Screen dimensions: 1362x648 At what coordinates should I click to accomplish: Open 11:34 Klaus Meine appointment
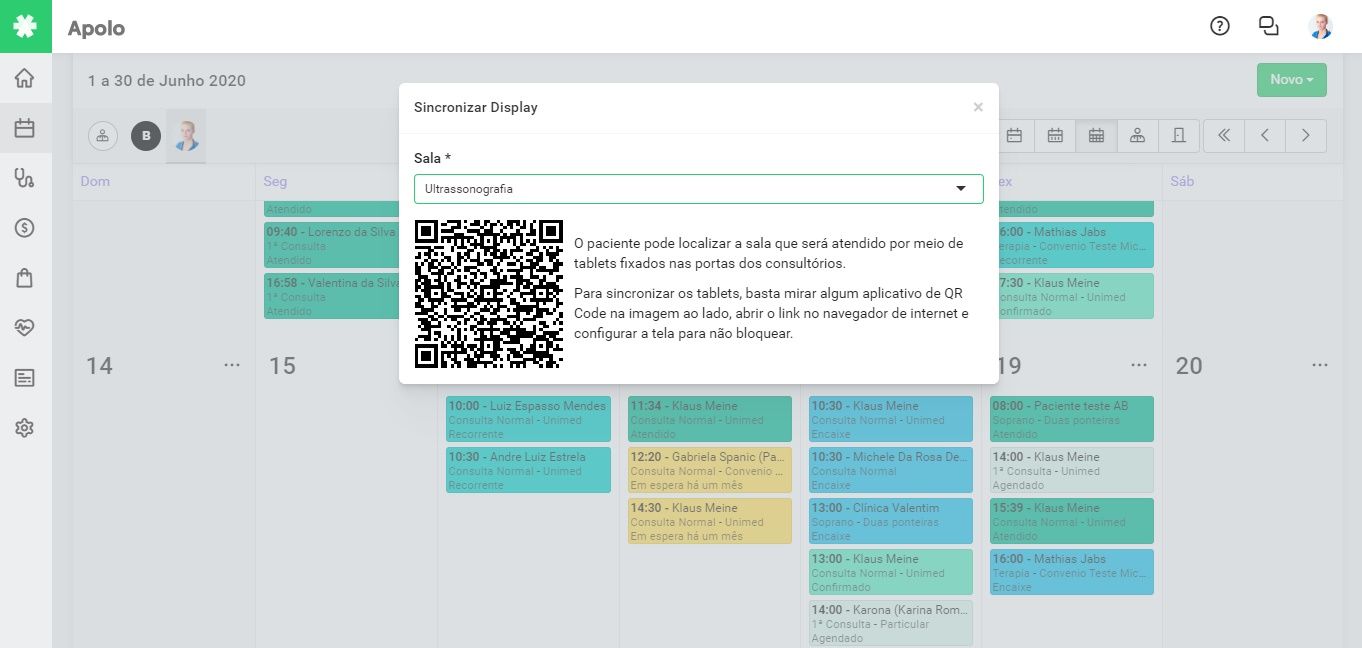[710, 420]
